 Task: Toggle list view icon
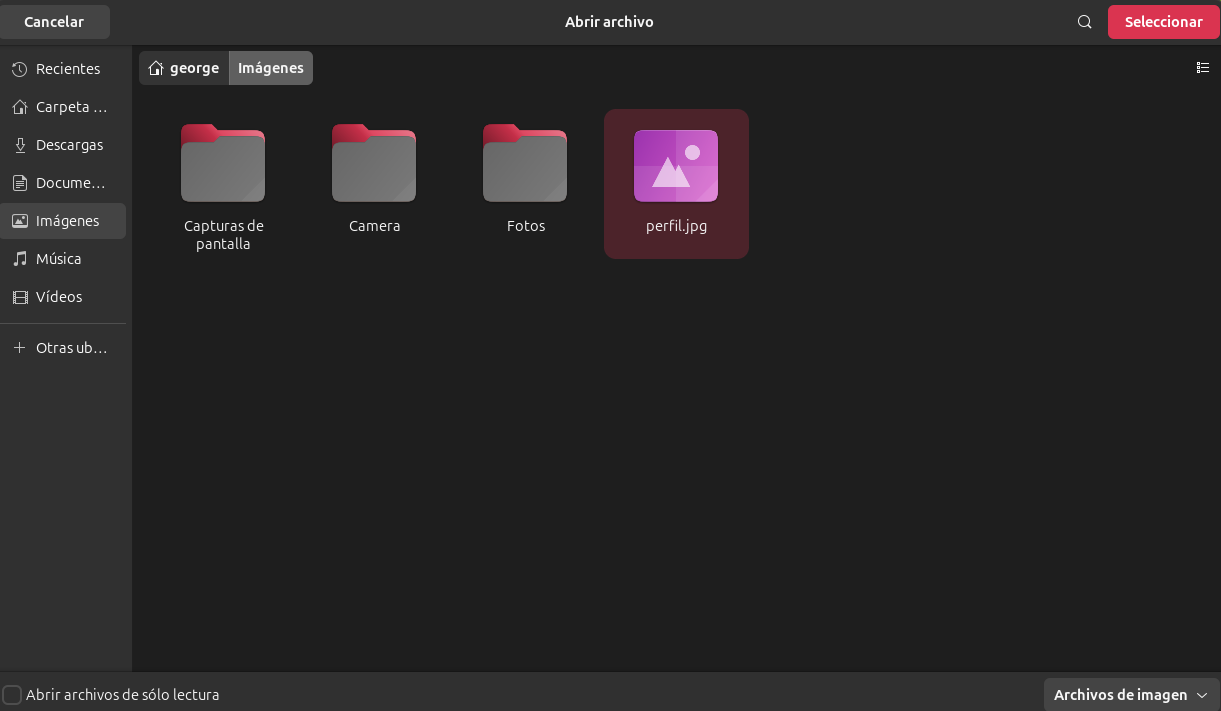coord(1202,68)
